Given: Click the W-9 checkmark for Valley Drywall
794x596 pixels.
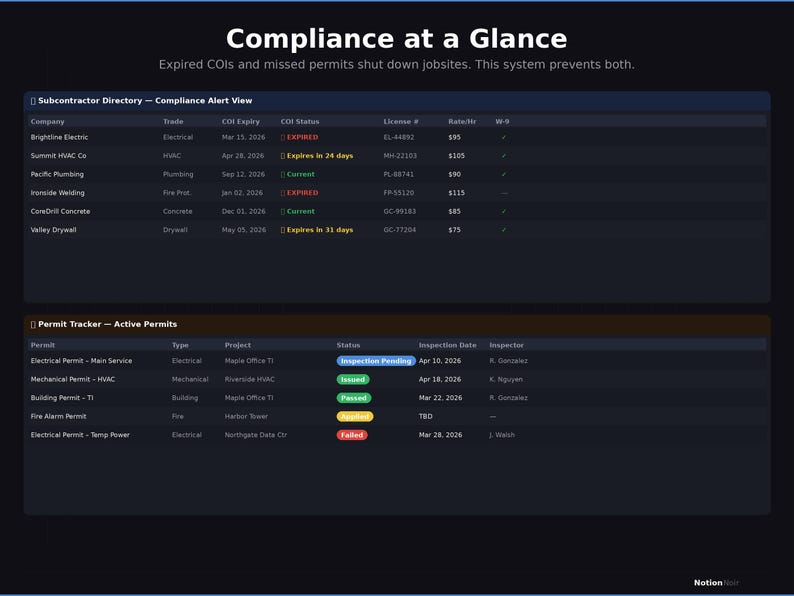Looking at the screenshot, I should pos(504,230).
